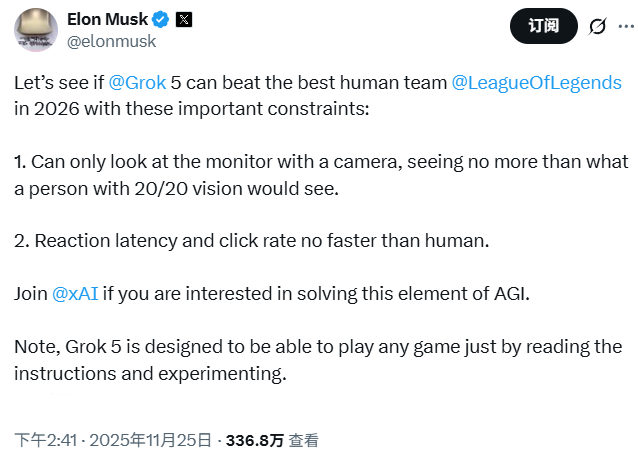Visit the @xAI mention link

pyautogui.click(x=75, y=293)
